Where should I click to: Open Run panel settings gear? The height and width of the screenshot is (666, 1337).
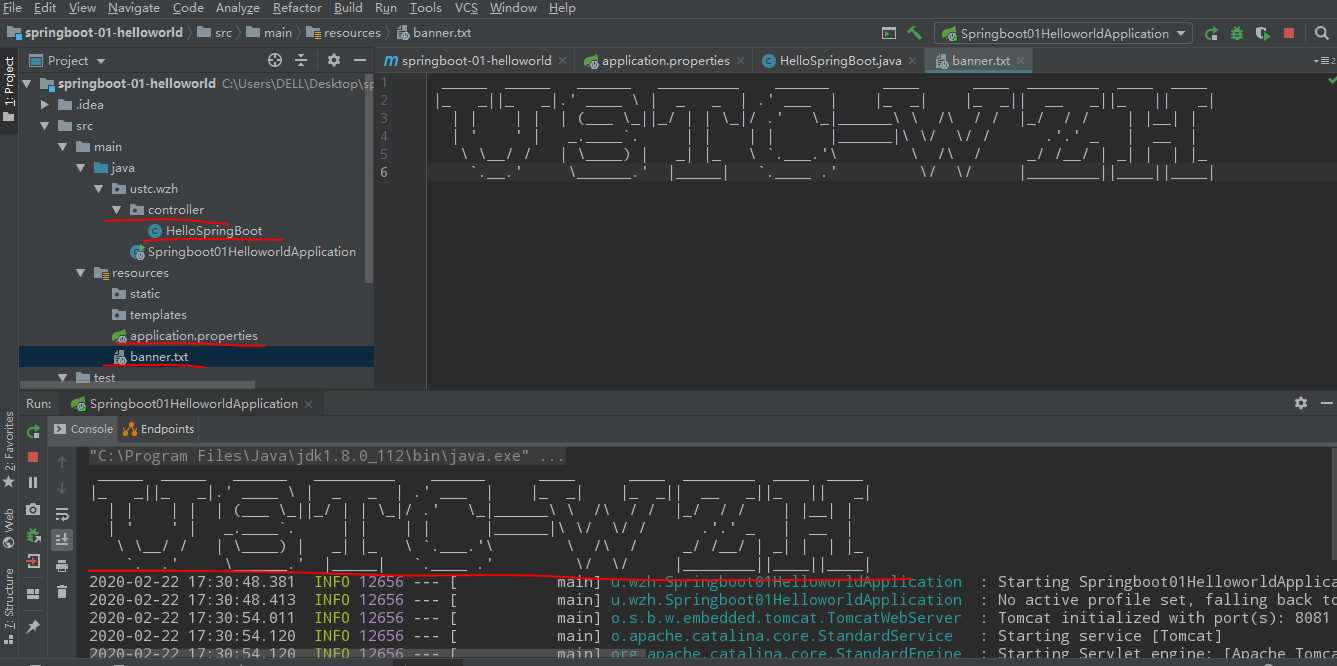click(1300, 403)
